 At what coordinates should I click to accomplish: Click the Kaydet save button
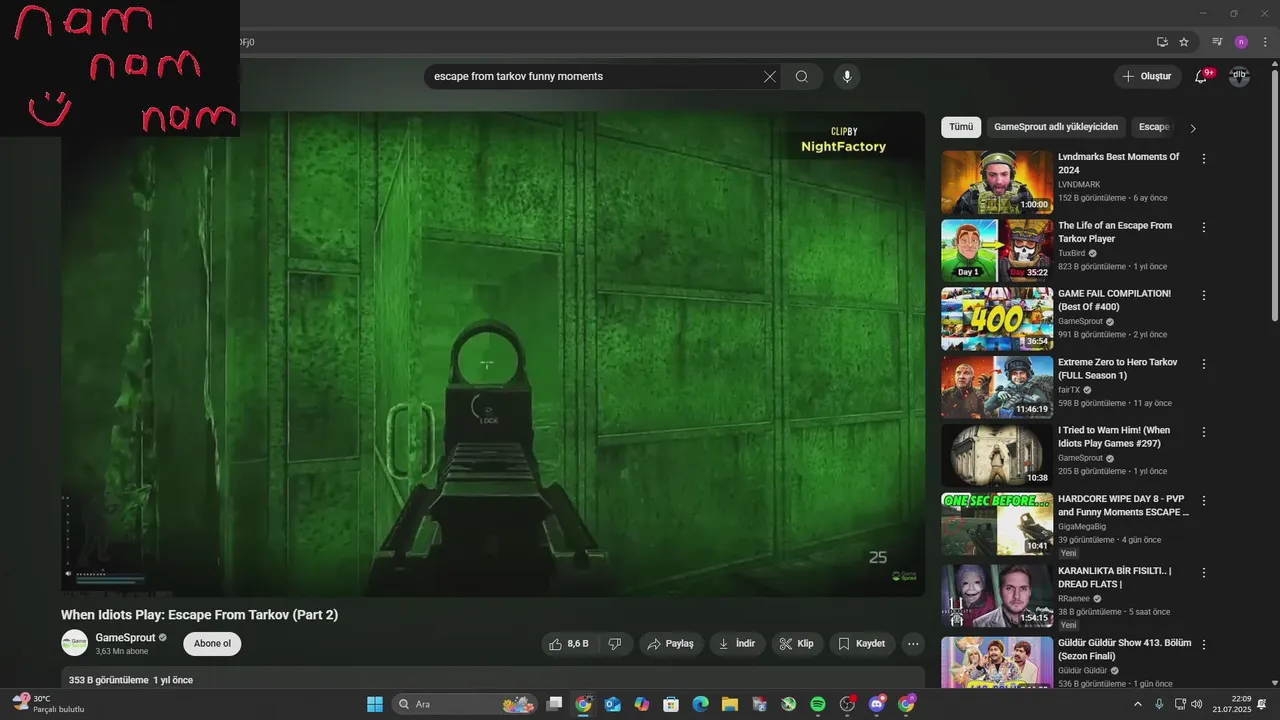click(x=862, y=644)
